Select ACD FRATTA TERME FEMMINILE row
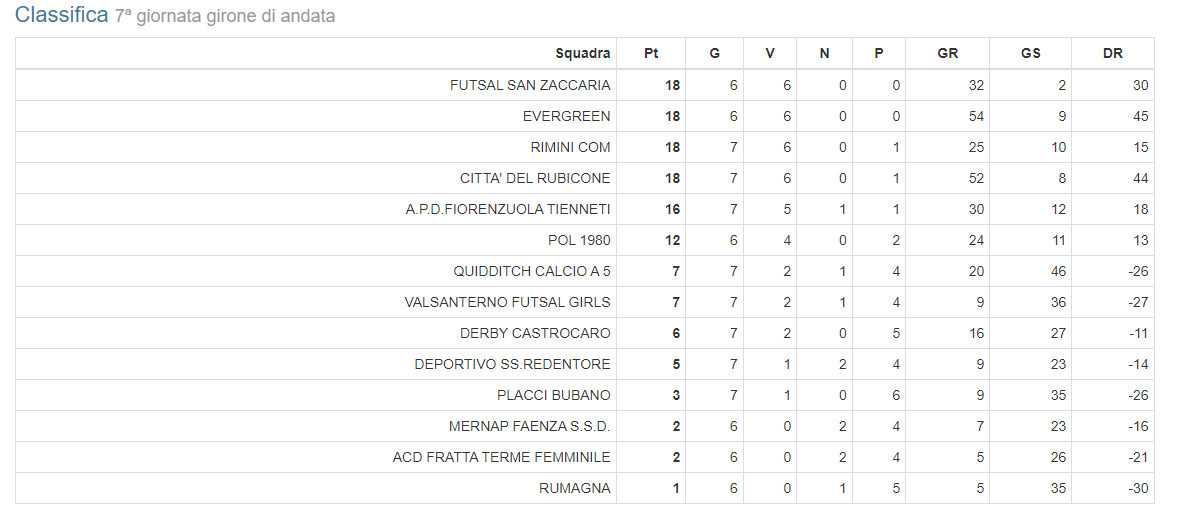 pyautogui.click(x=584, y=457)
